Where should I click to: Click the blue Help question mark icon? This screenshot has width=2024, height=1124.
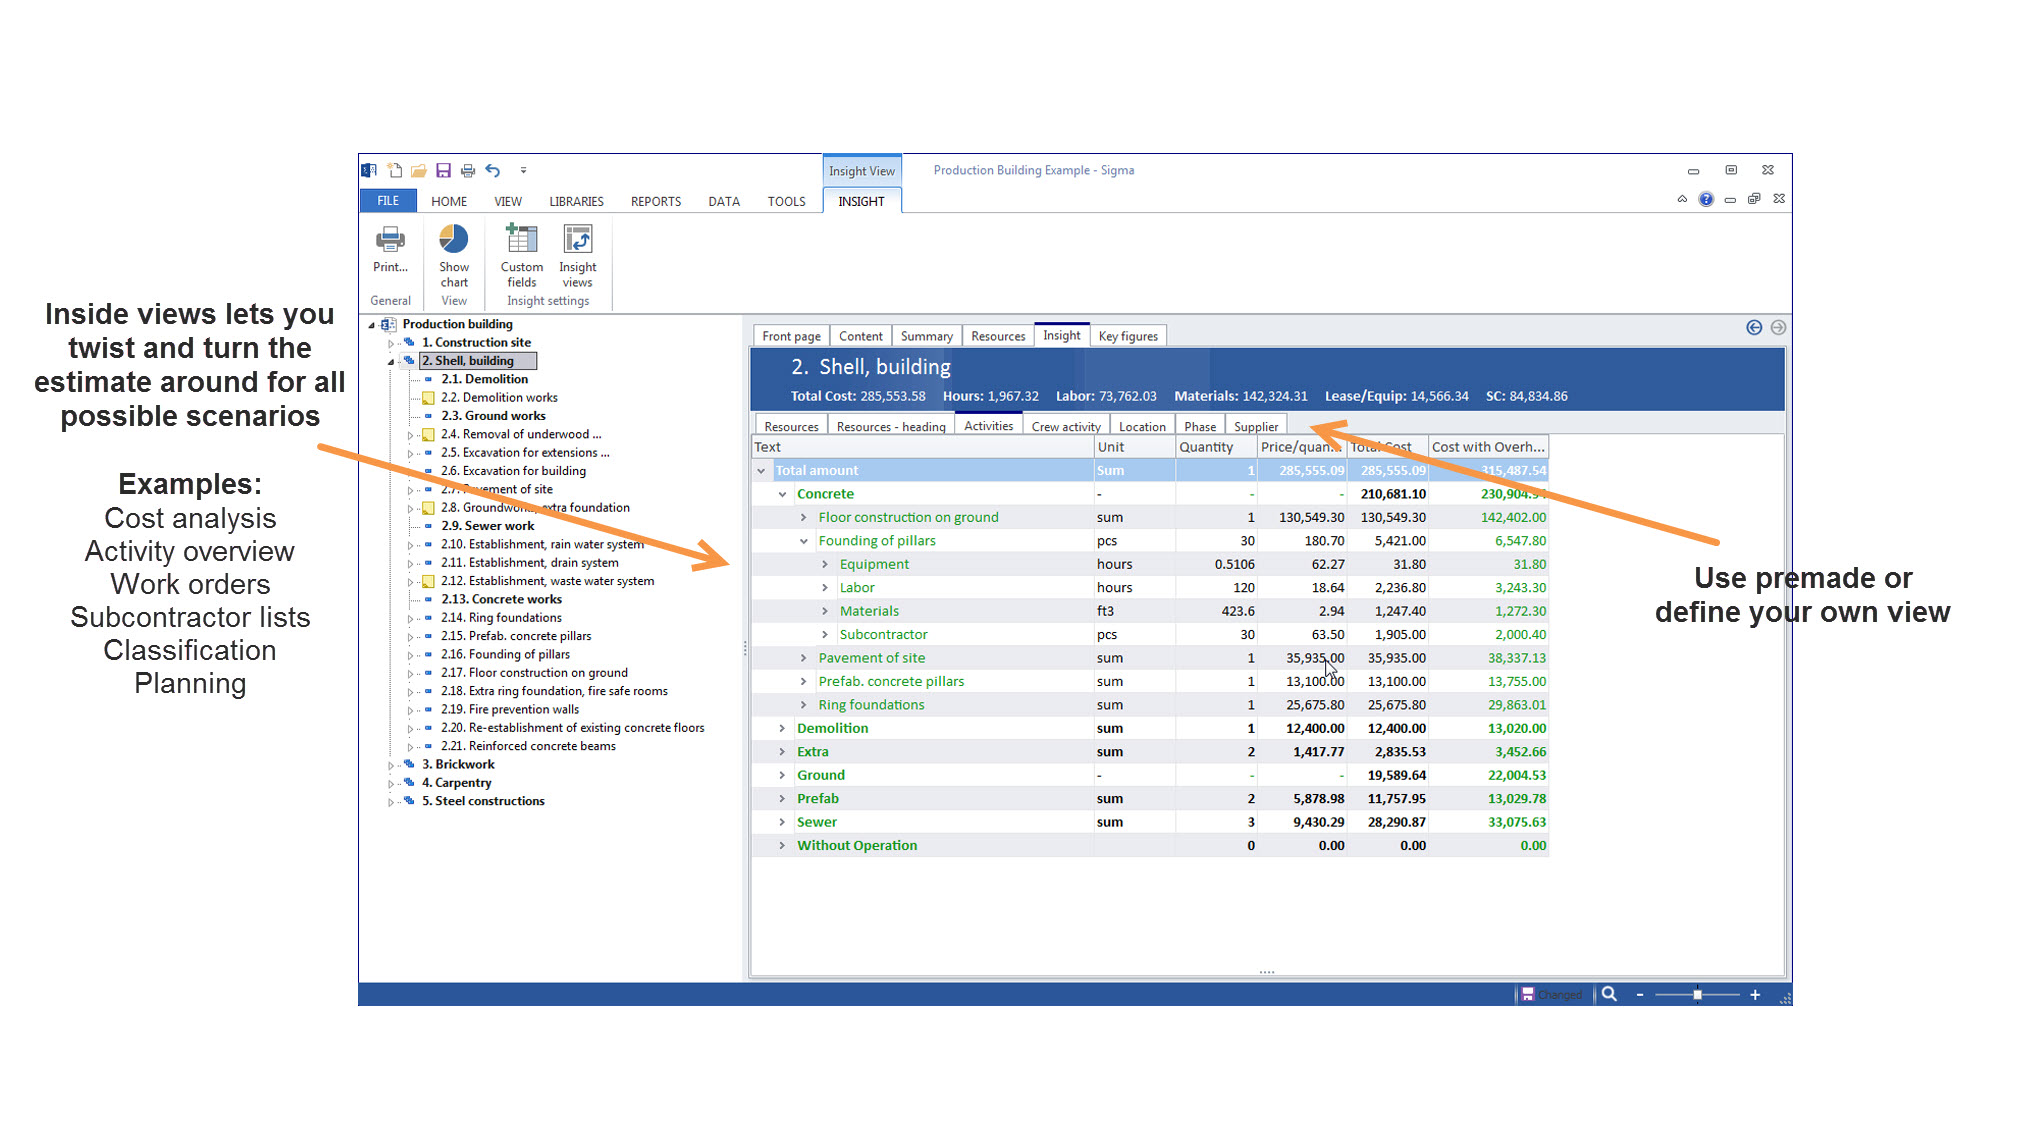click(x=1706, y=199)
